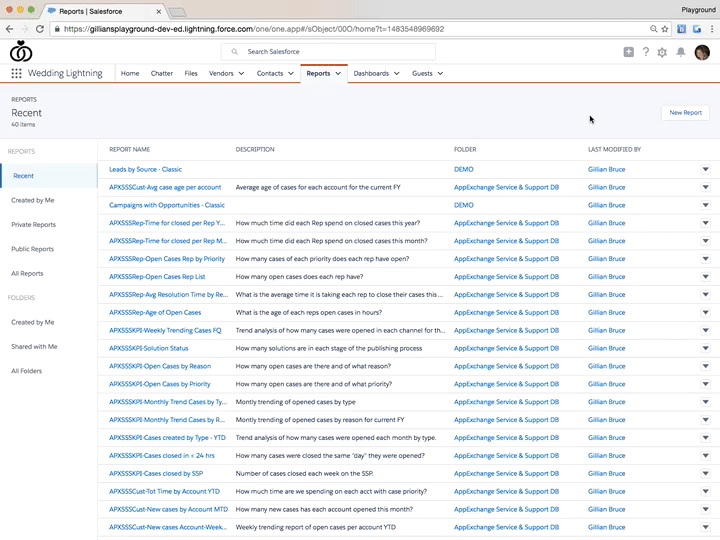This screenshot has width=720, height=540.
Task: Open the App Launcher grid icon
Action: tap(17, 73)
